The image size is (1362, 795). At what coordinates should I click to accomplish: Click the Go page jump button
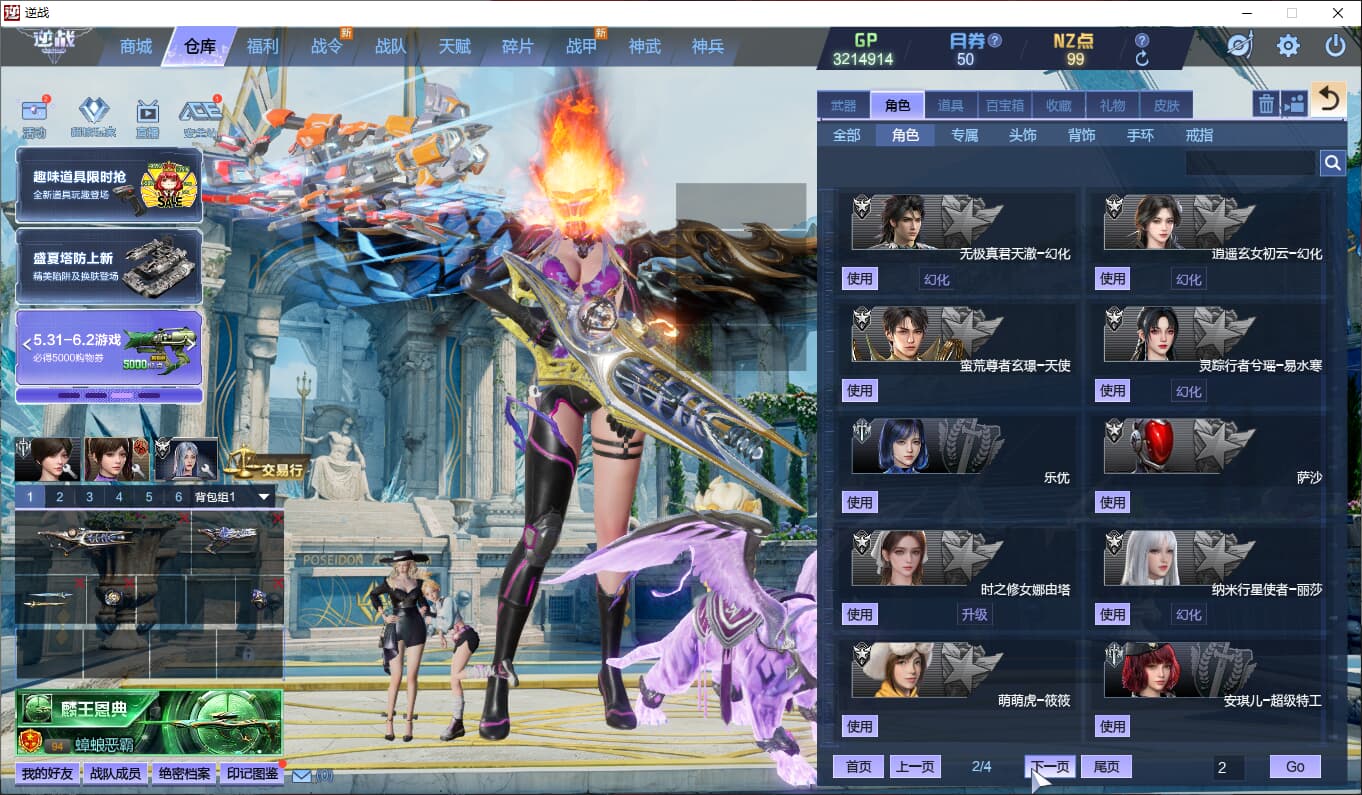tap(1295, 766)
